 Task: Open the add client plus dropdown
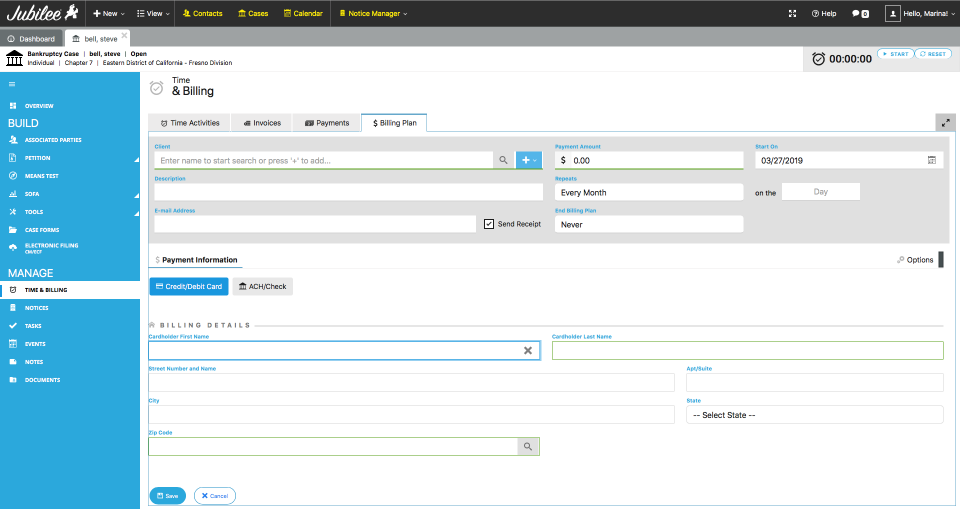pyautogui.click(x=529, y=160)
